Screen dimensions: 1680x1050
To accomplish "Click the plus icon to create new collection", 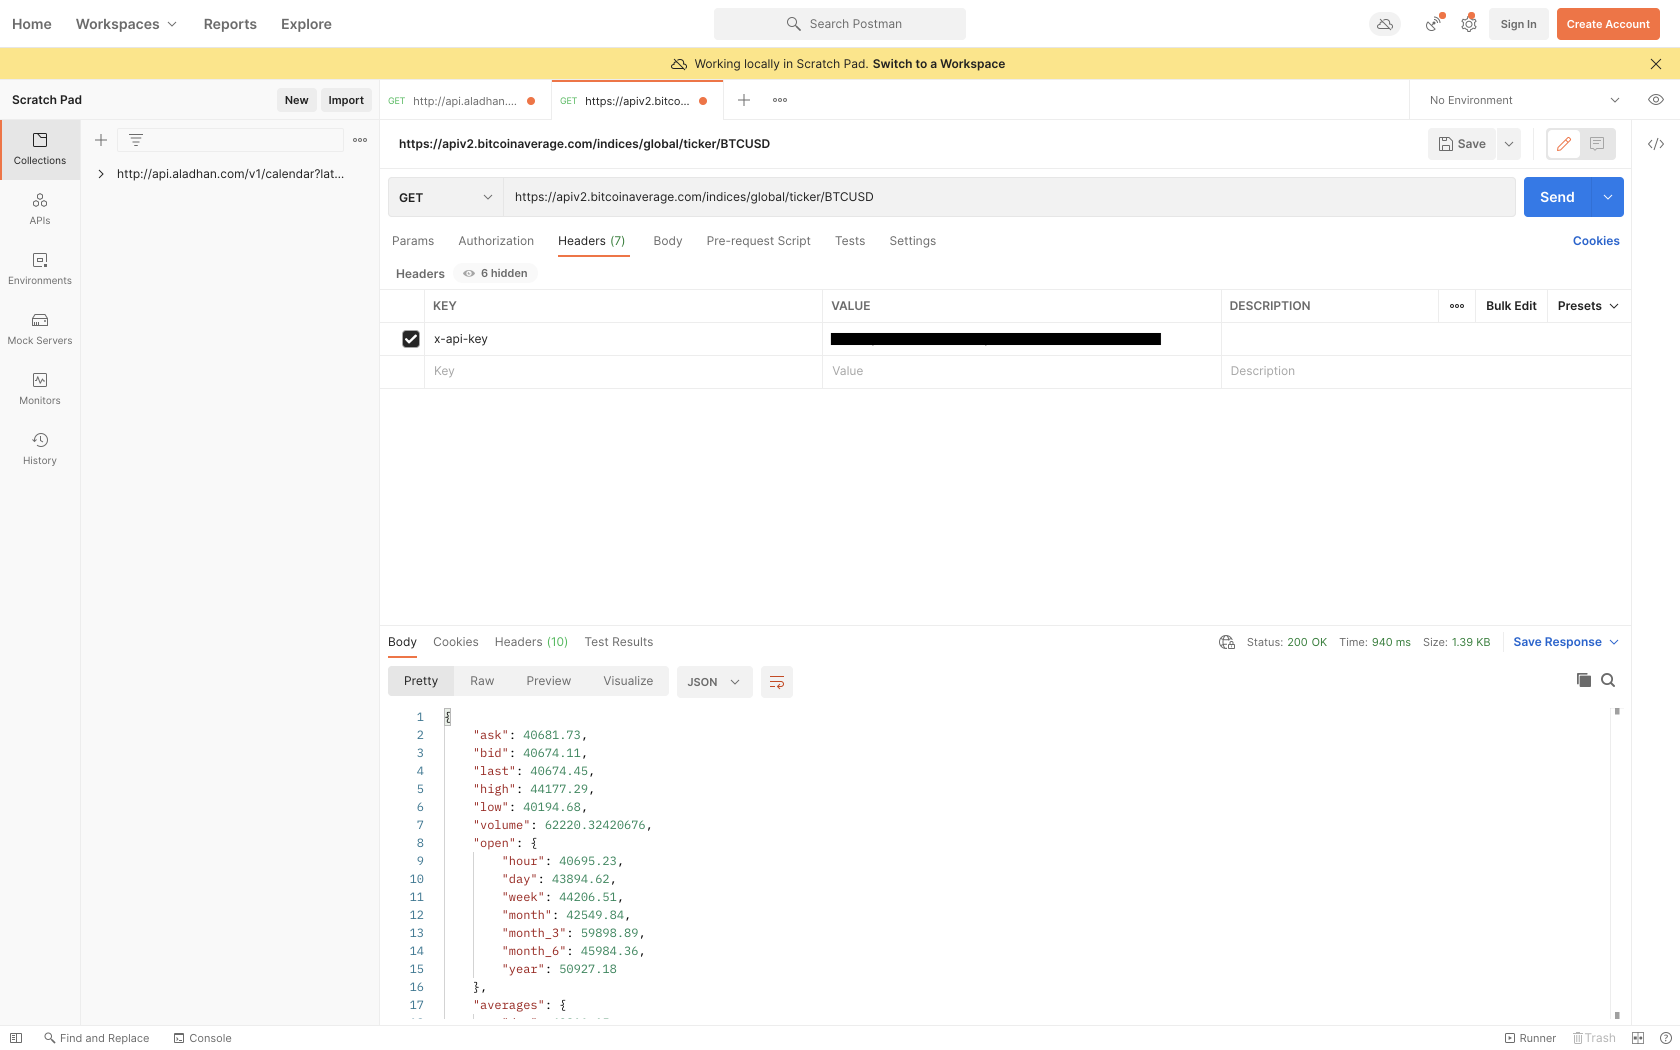I will [x=101, y=140].
